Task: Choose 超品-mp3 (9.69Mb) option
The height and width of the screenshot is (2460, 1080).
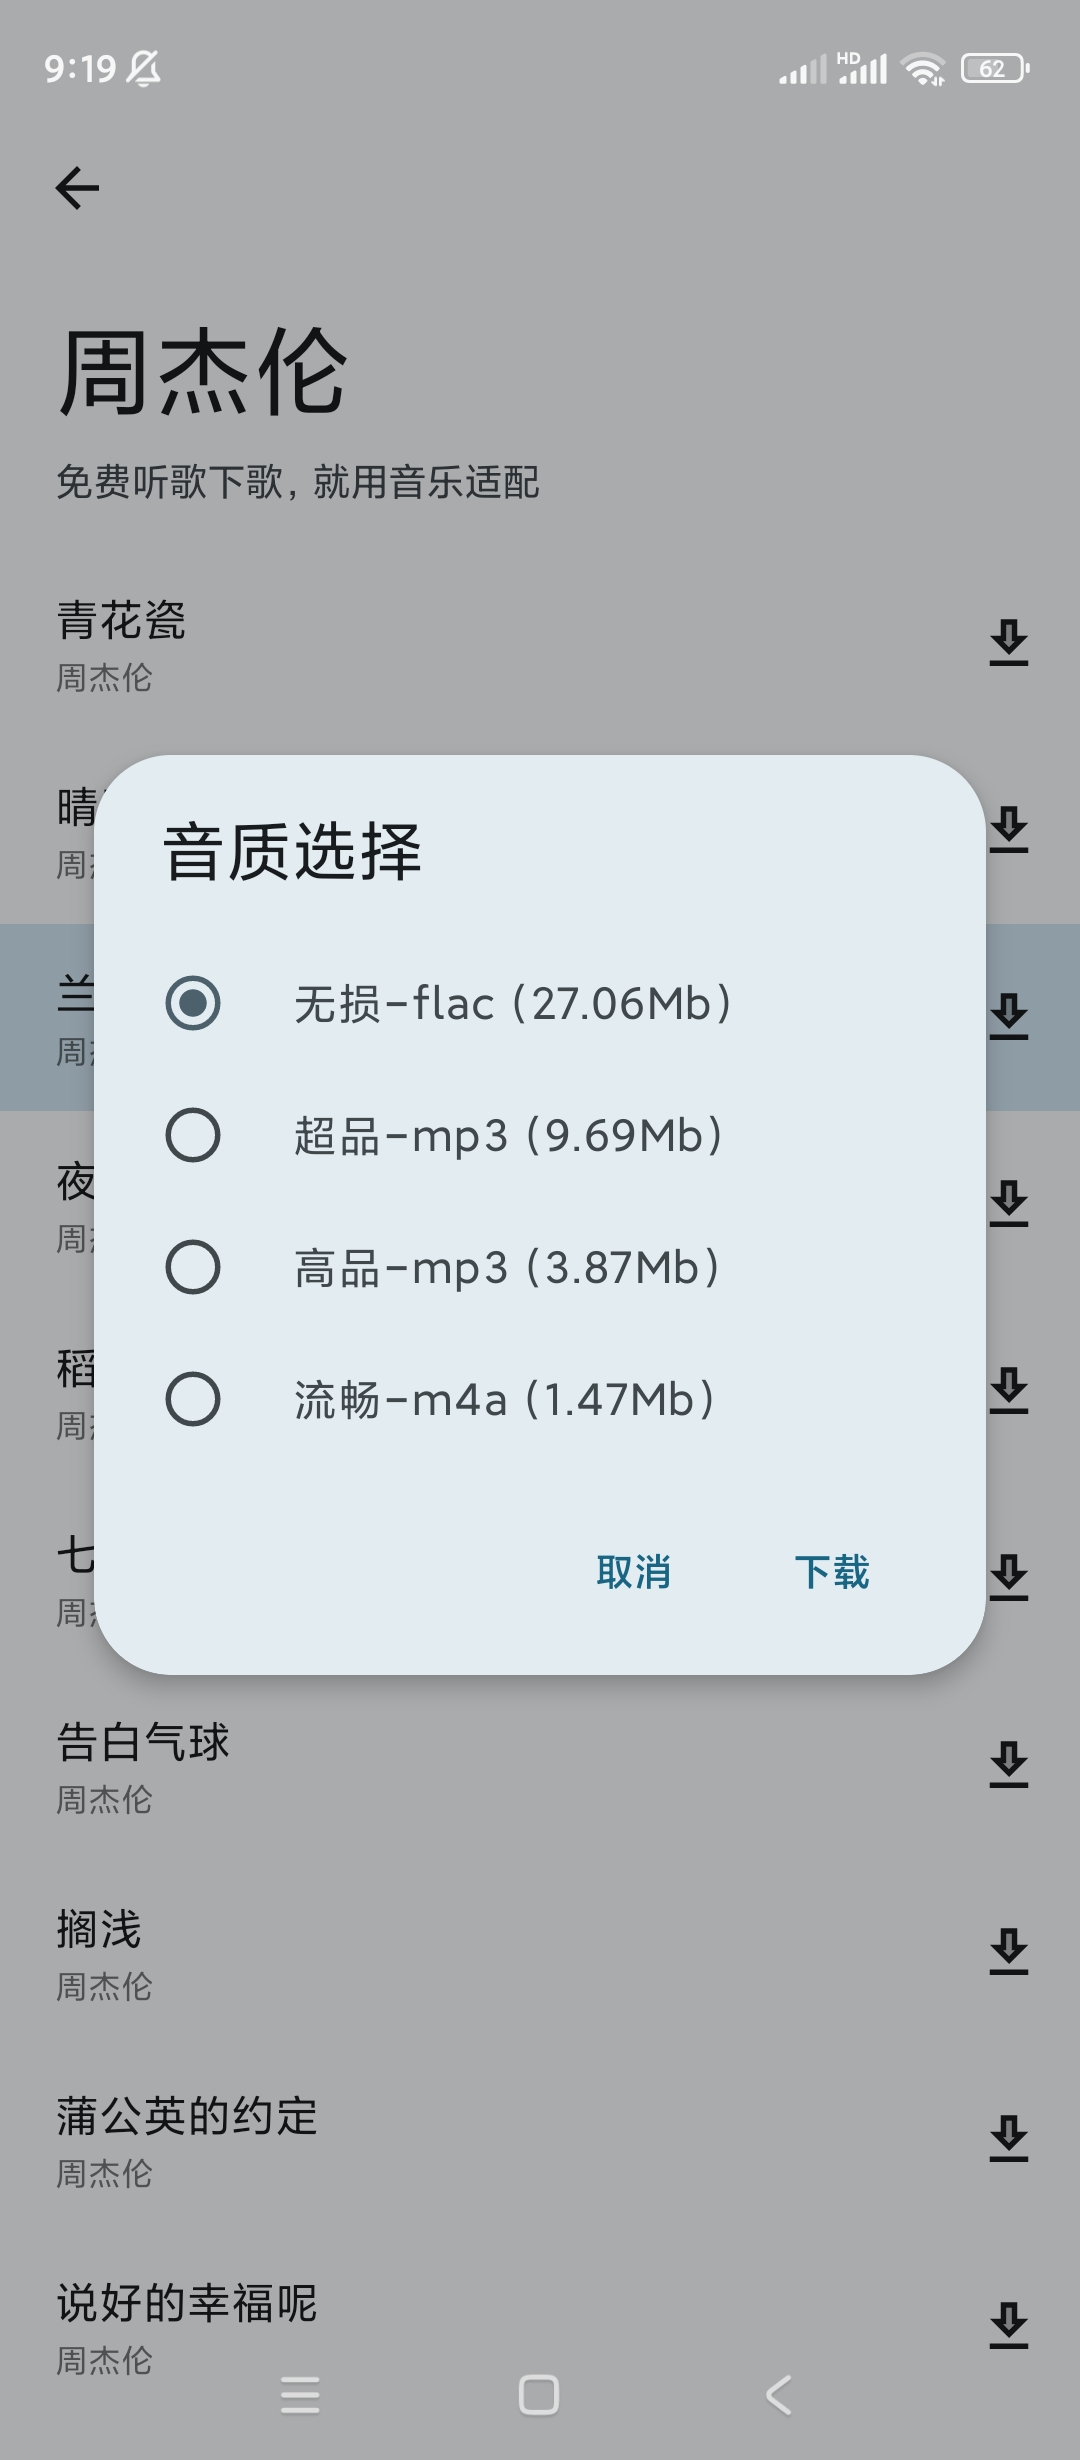Action: click(193, 1135)
